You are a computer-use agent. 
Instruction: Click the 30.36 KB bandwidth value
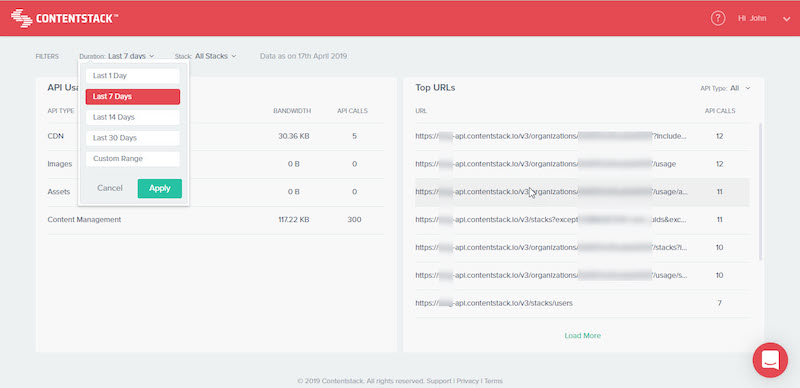coord(293,136)
